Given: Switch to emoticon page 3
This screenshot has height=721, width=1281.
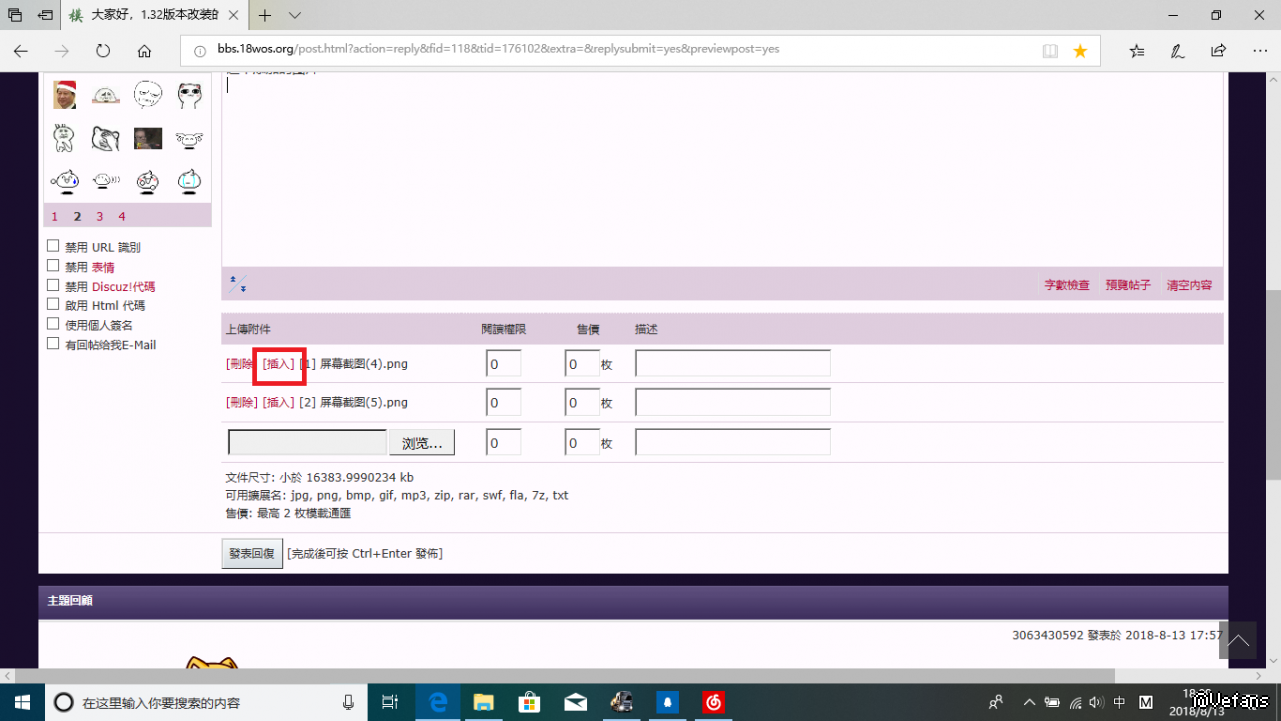Looking at the screenshot, I should pyautogui.click(x=100, y=216).
